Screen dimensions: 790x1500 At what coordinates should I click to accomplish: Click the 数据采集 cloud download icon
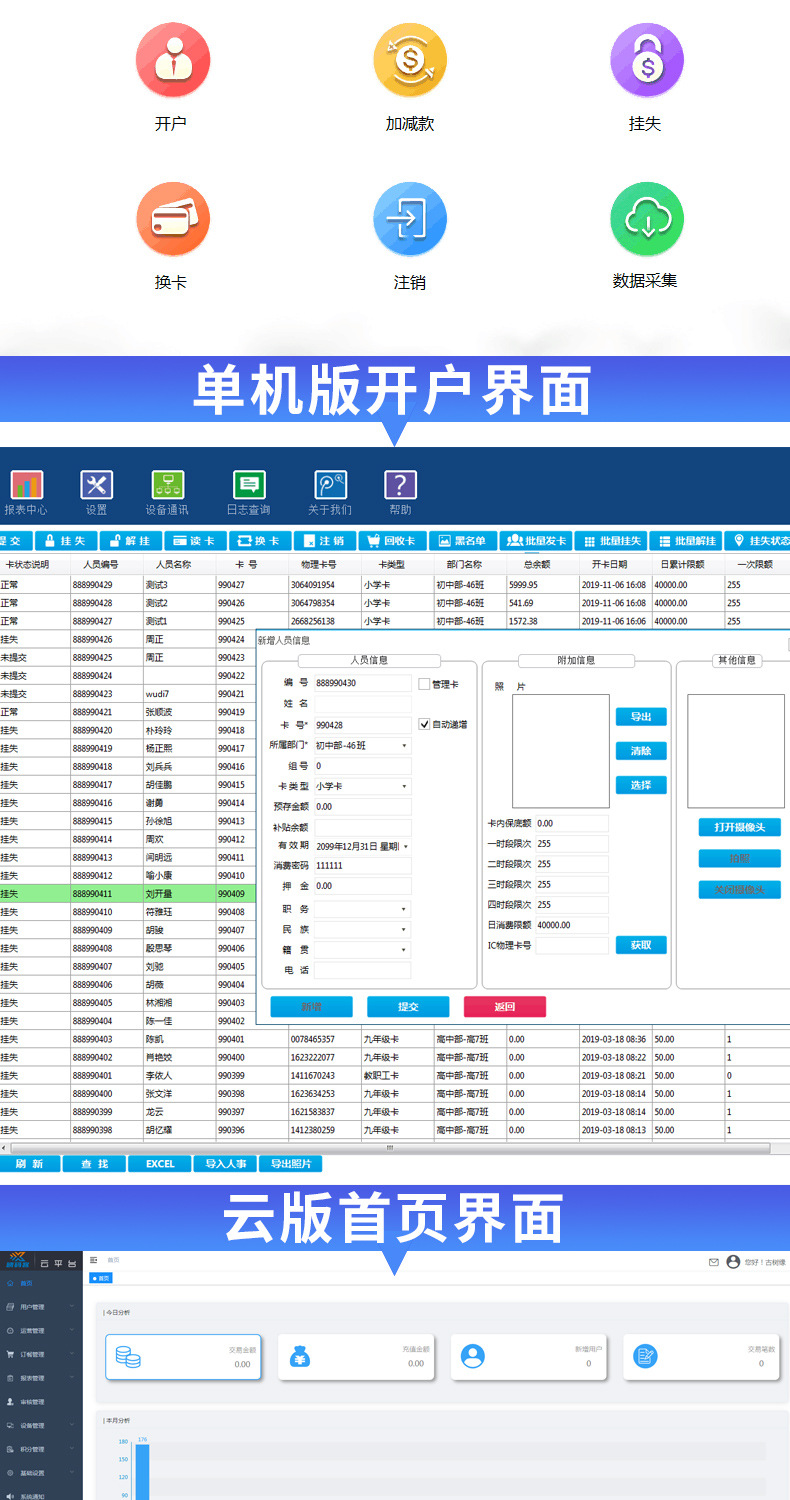[647, 219]
